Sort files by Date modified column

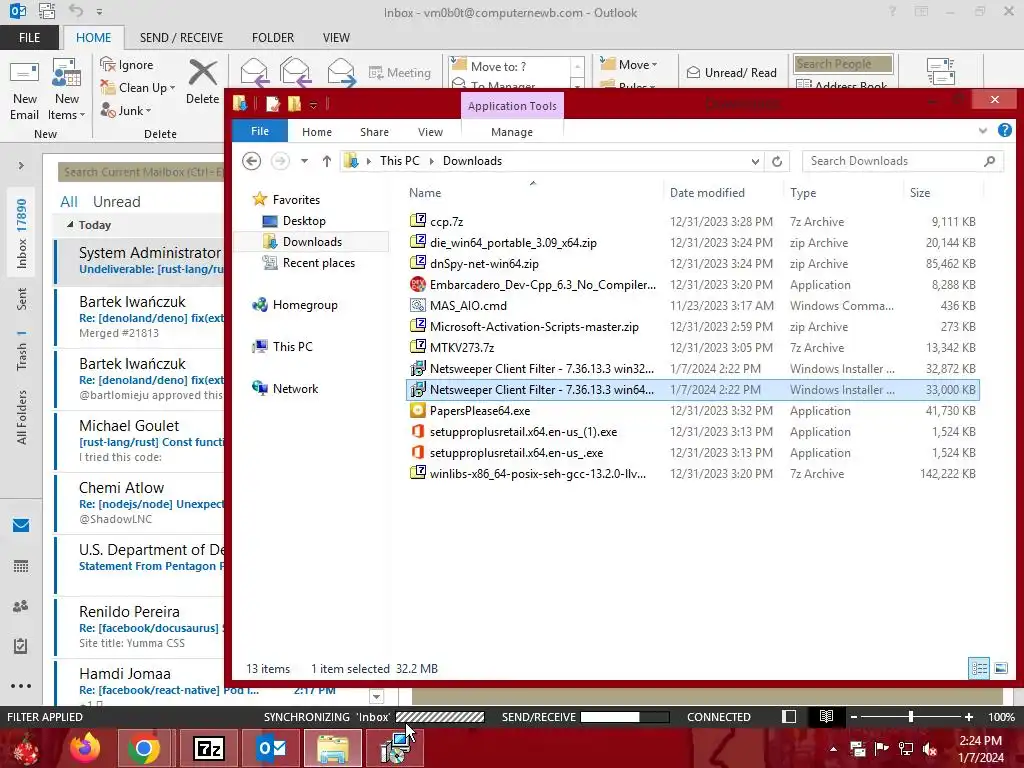[x=707, y=193]
